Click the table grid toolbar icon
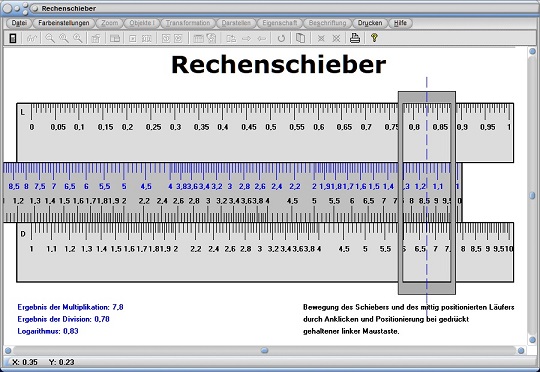540x372 pixels. pos(198,38)
